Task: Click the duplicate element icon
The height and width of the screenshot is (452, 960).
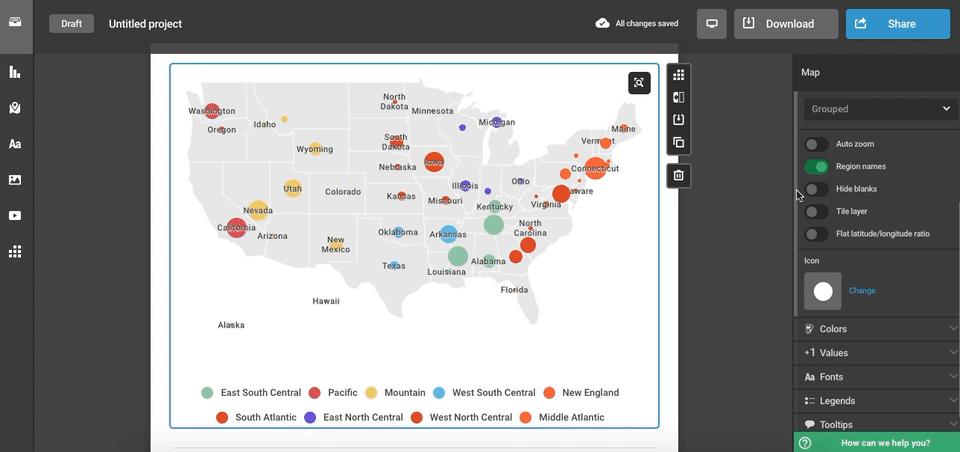Action: click(x=678, y=142)
